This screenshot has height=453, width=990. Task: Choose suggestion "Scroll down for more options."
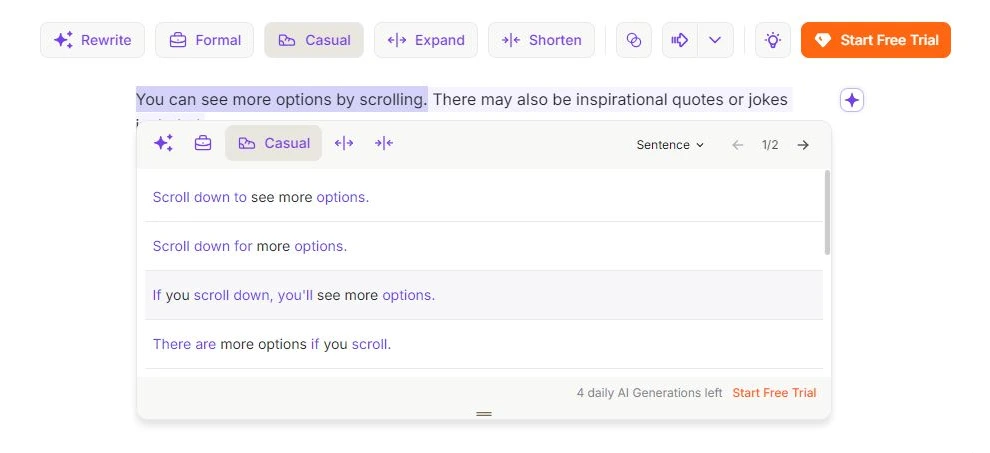(x=250, y=246)
